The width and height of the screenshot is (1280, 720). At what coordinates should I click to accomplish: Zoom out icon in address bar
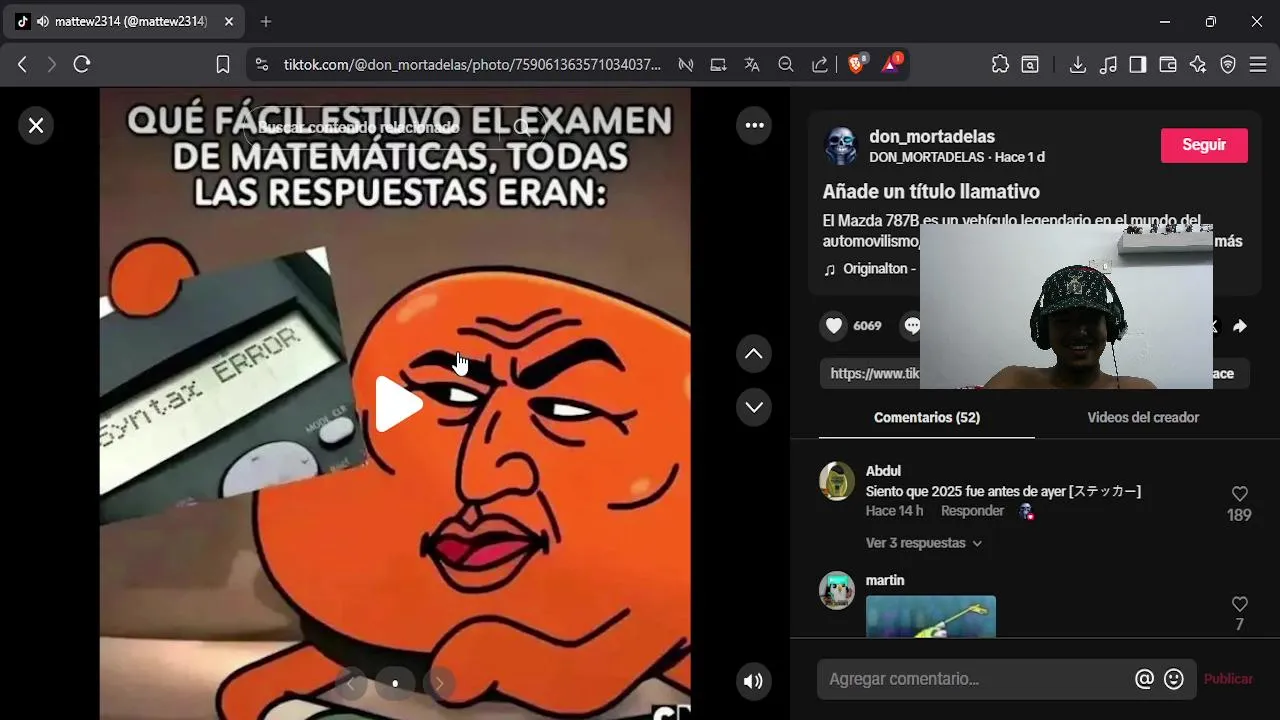pos(786,64)
